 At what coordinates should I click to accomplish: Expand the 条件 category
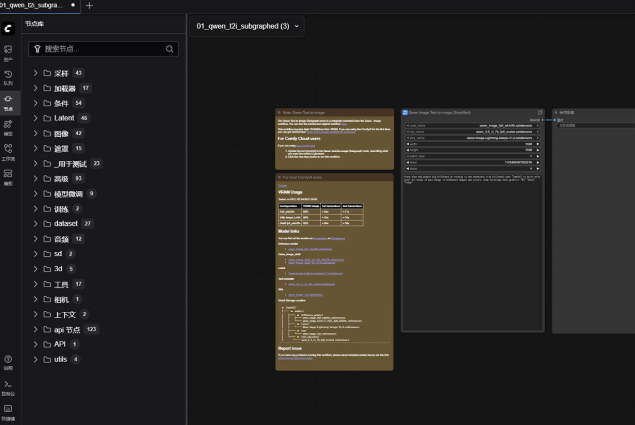point(35,103)
